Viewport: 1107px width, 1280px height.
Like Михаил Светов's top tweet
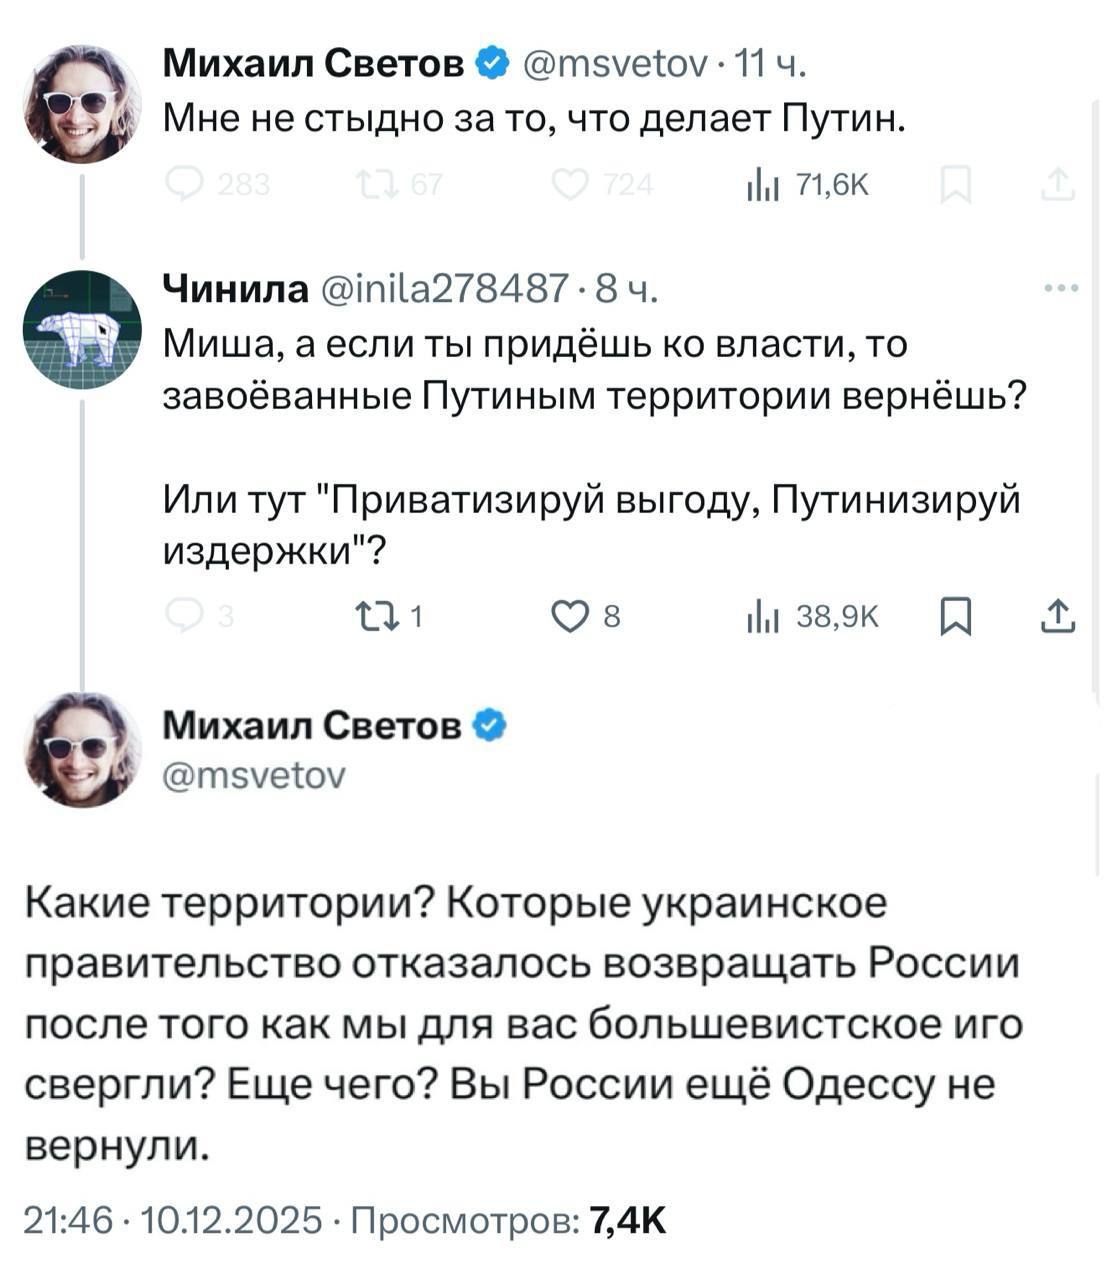570,182
